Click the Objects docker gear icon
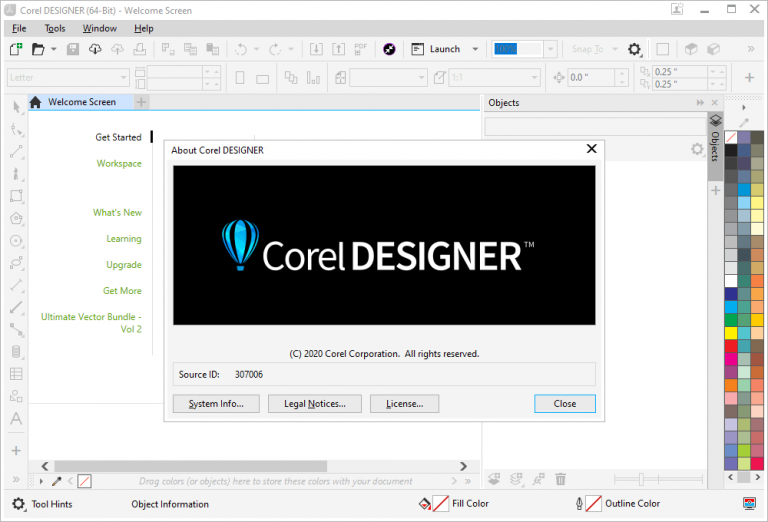Image resolution: width=768 pixels, height=522 pixels. coord(696,149)
